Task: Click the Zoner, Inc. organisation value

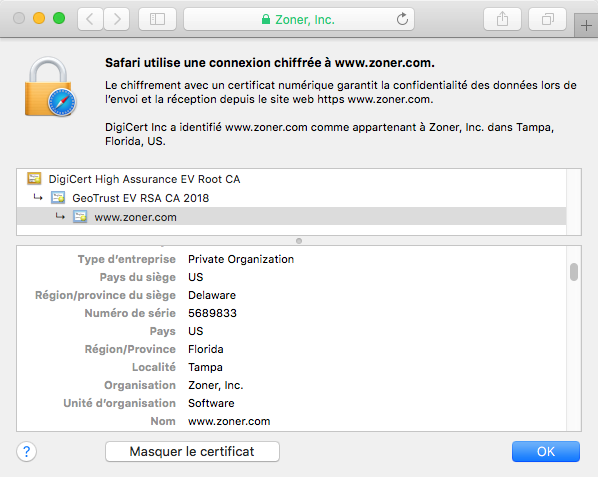Action: (x=215, y=385)
